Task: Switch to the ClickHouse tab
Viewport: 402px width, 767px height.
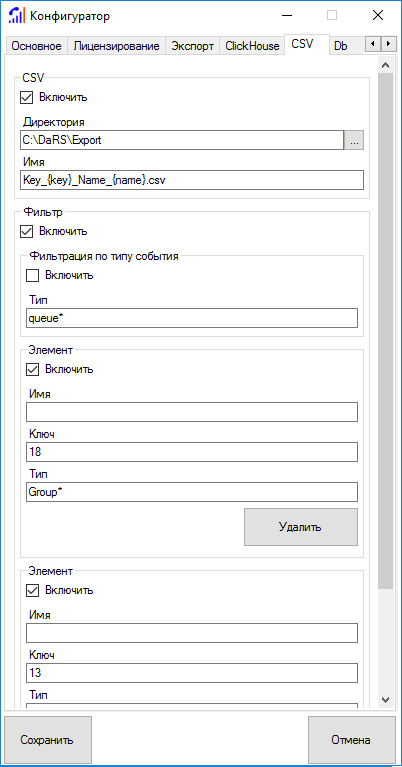Action: tap(252, 46)
